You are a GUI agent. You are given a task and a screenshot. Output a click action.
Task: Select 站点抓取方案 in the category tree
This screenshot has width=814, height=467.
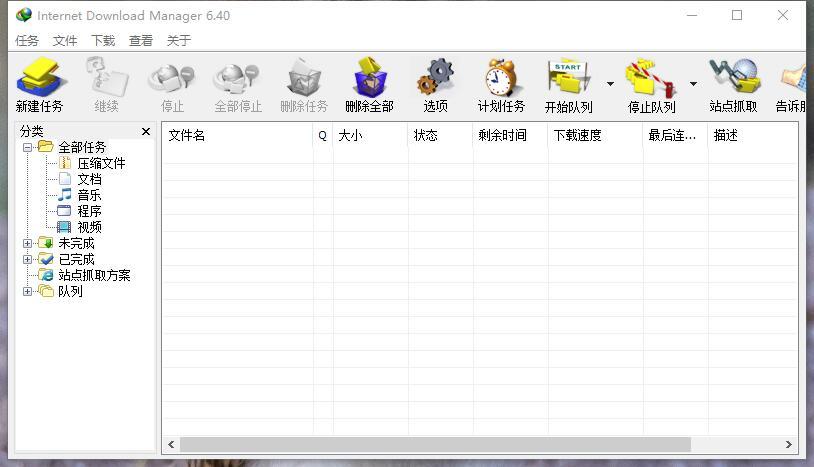point(93,275)
